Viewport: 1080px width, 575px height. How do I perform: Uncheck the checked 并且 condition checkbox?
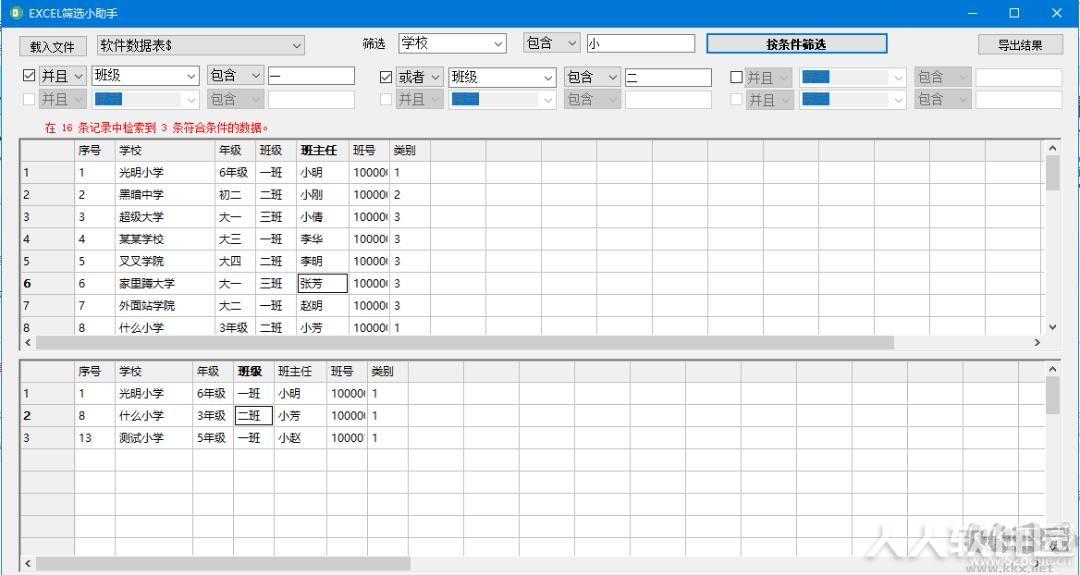pos(29,75)
